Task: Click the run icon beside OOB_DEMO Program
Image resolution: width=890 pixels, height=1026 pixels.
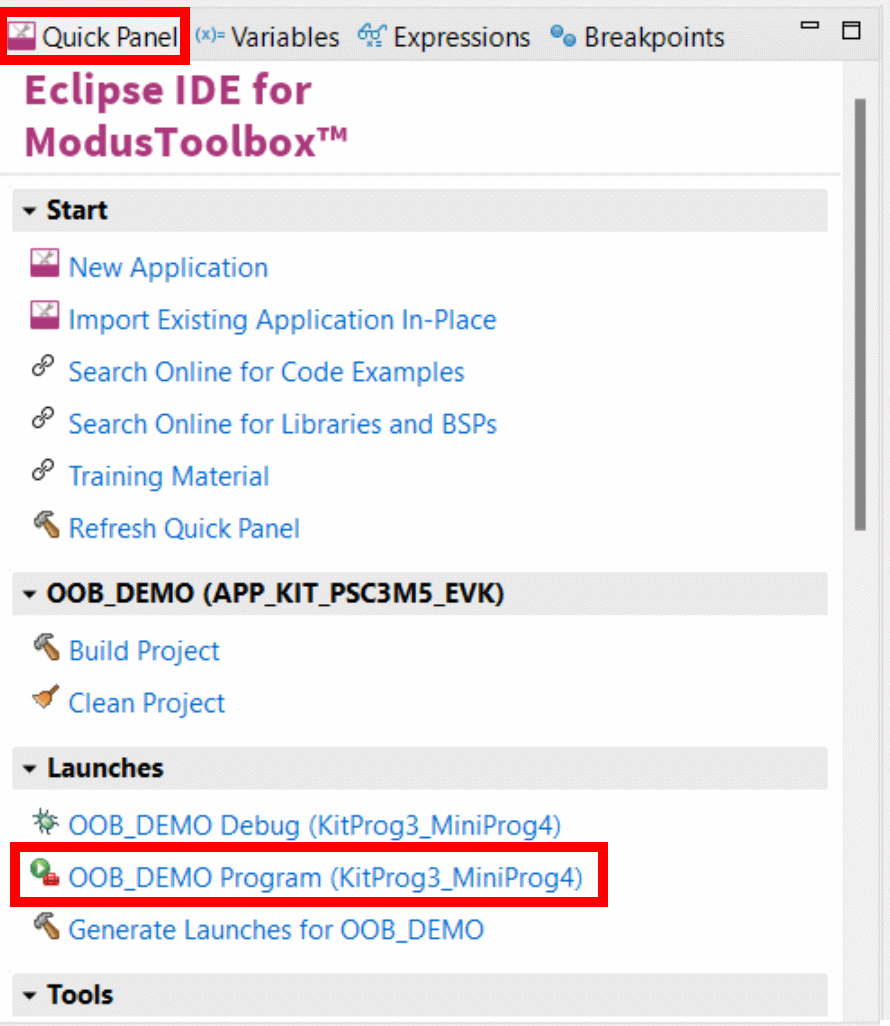Action: pos(45,873)
